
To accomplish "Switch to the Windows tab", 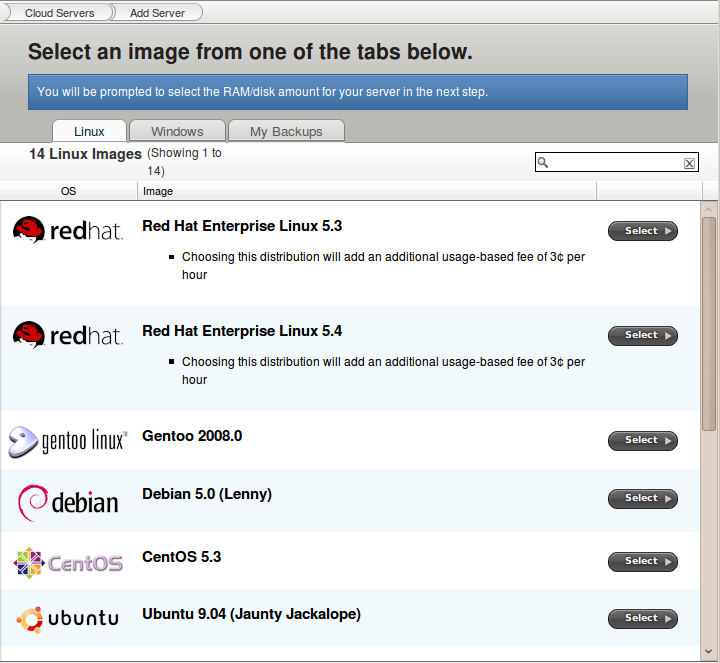I will (x=177, y=131).
